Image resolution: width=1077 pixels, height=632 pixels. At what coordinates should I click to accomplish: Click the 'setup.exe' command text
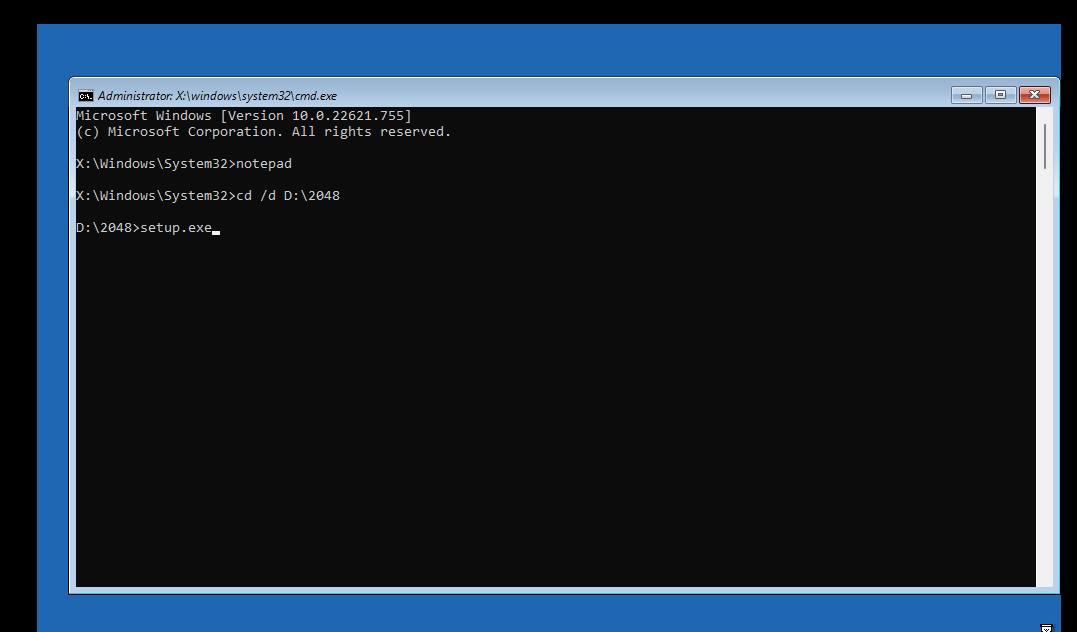tap(176, 227)
